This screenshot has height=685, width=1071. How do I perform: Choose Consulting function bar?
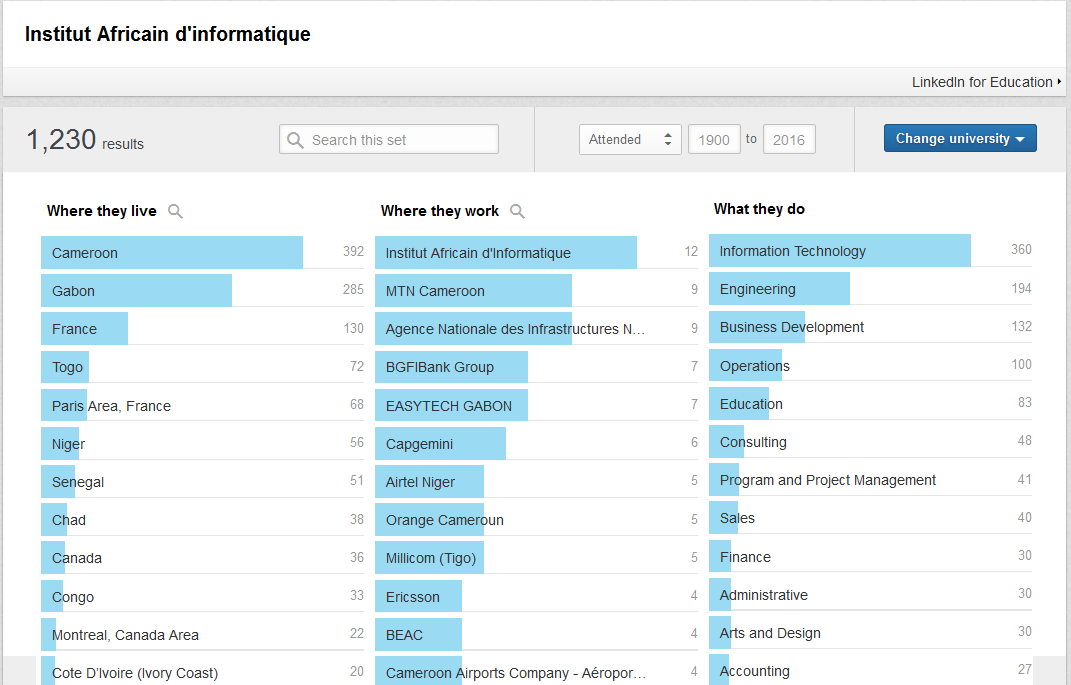click(870, 442)
